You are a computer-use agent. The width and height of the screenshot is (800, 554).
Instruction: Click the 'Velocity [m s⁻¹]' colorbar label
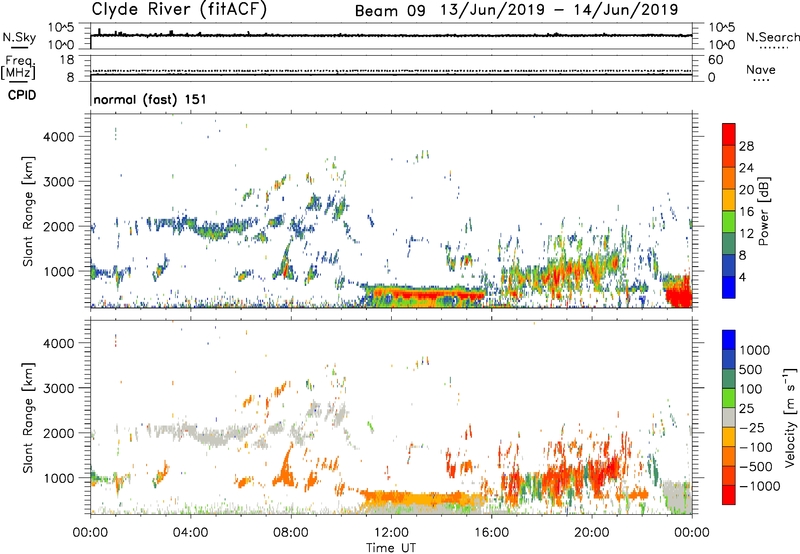790,417
